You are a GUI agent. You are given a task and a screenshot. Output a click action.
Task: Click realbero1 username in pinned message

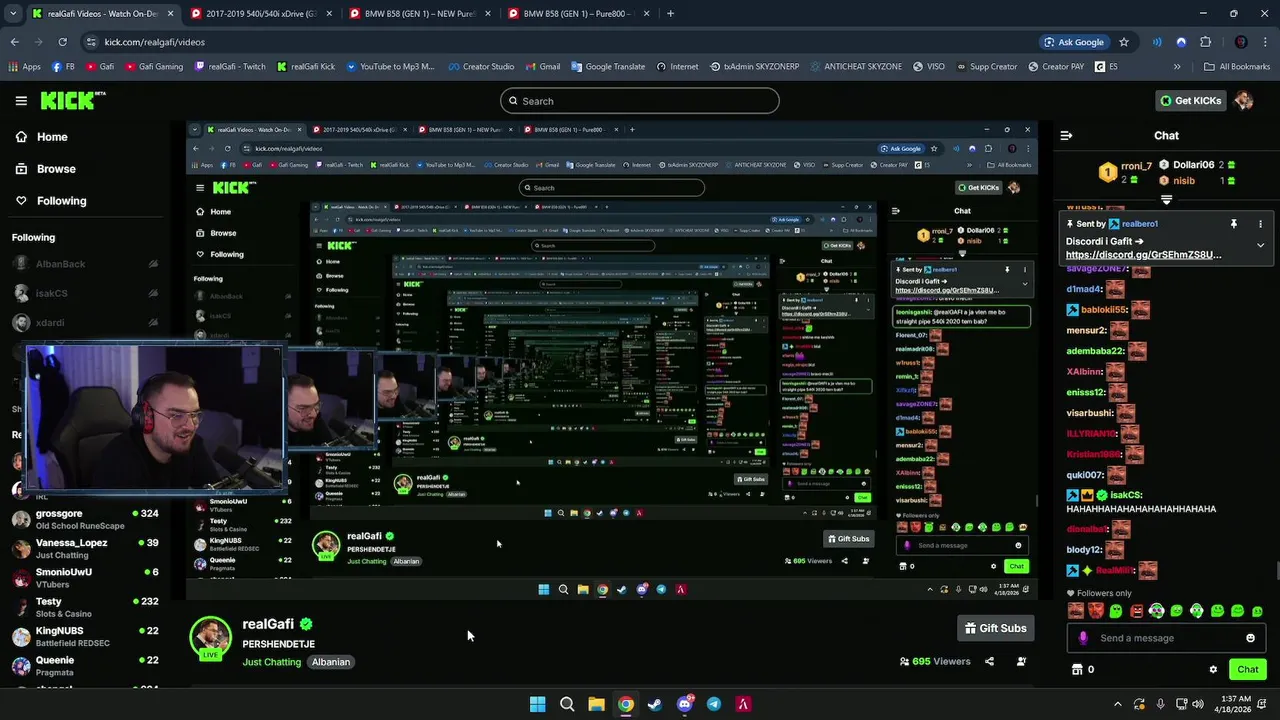coord(1139,224)
